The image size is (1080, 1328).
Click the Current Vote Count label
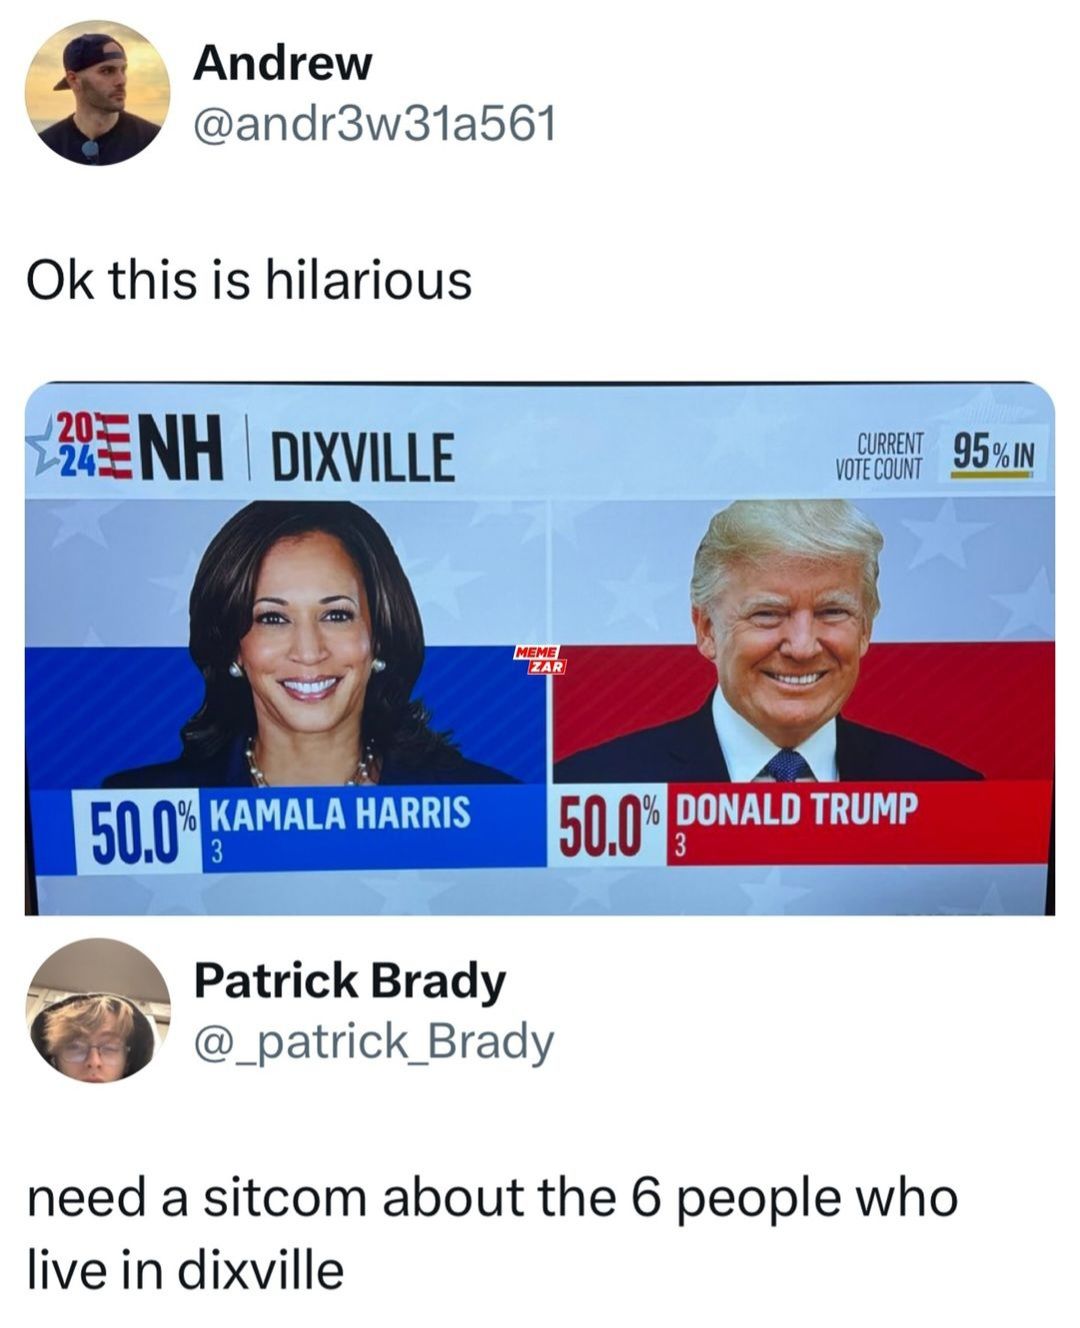click(x=878, y=456)
